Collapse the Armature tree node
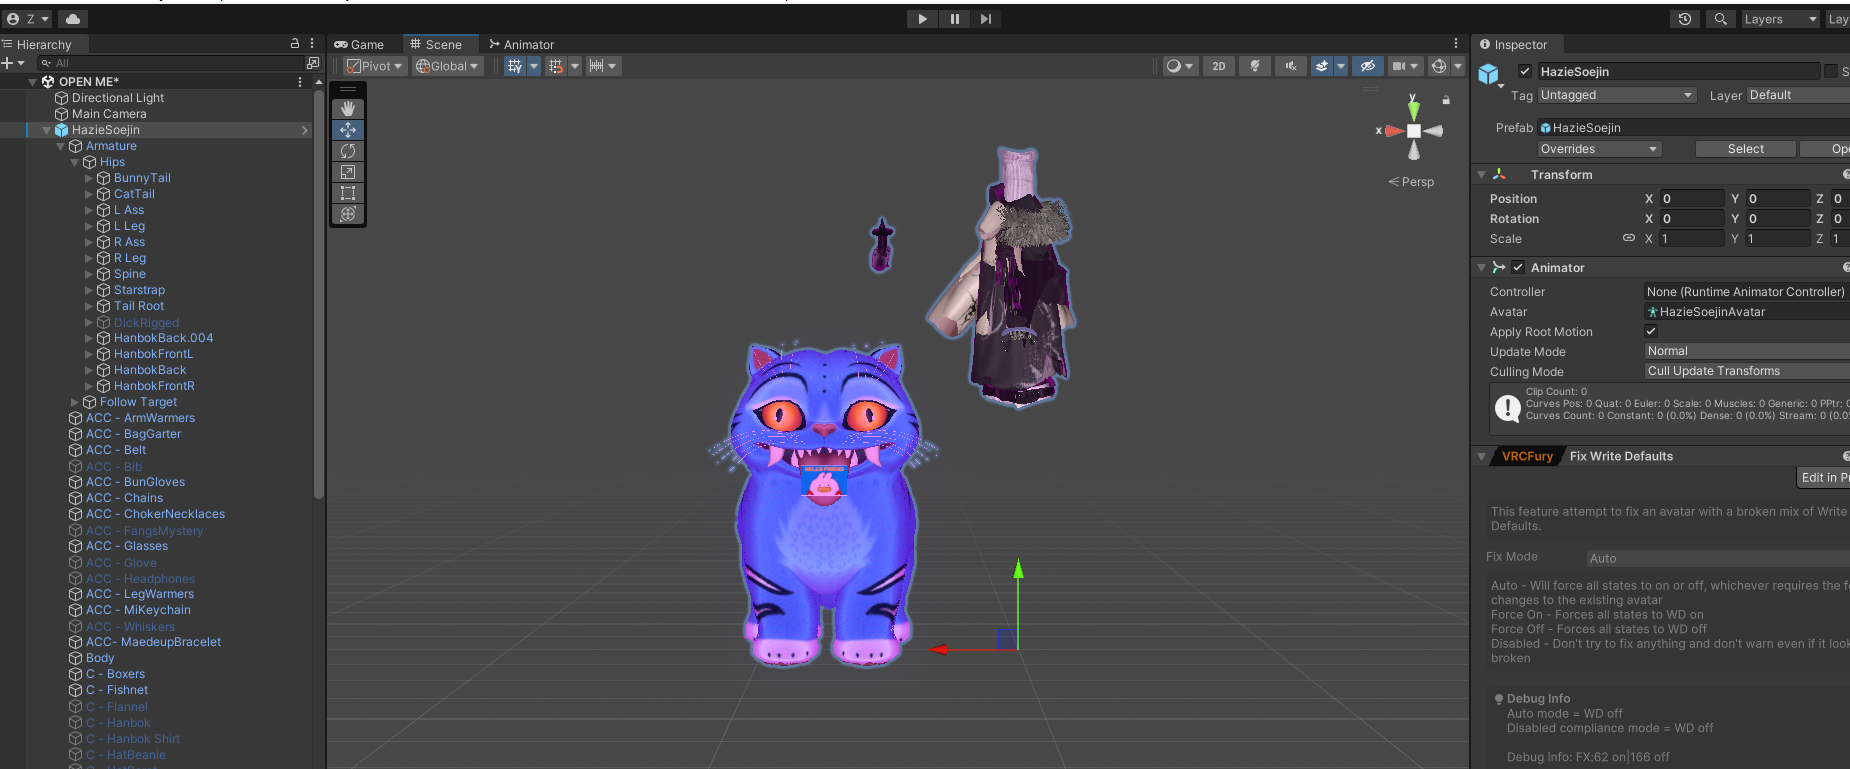 click(61, 146)
